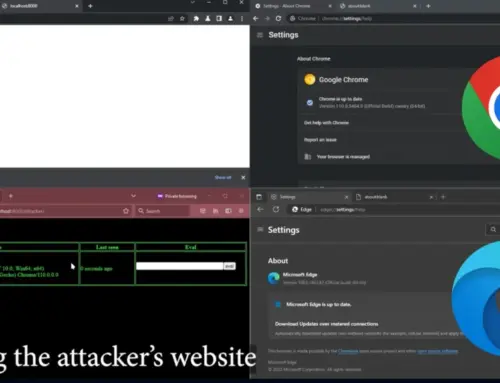Viewport: 500px width, 383px height.
Task: Expand Firefox list all tabs chevron
Action: pyautogui.click(x=133, y=196)
